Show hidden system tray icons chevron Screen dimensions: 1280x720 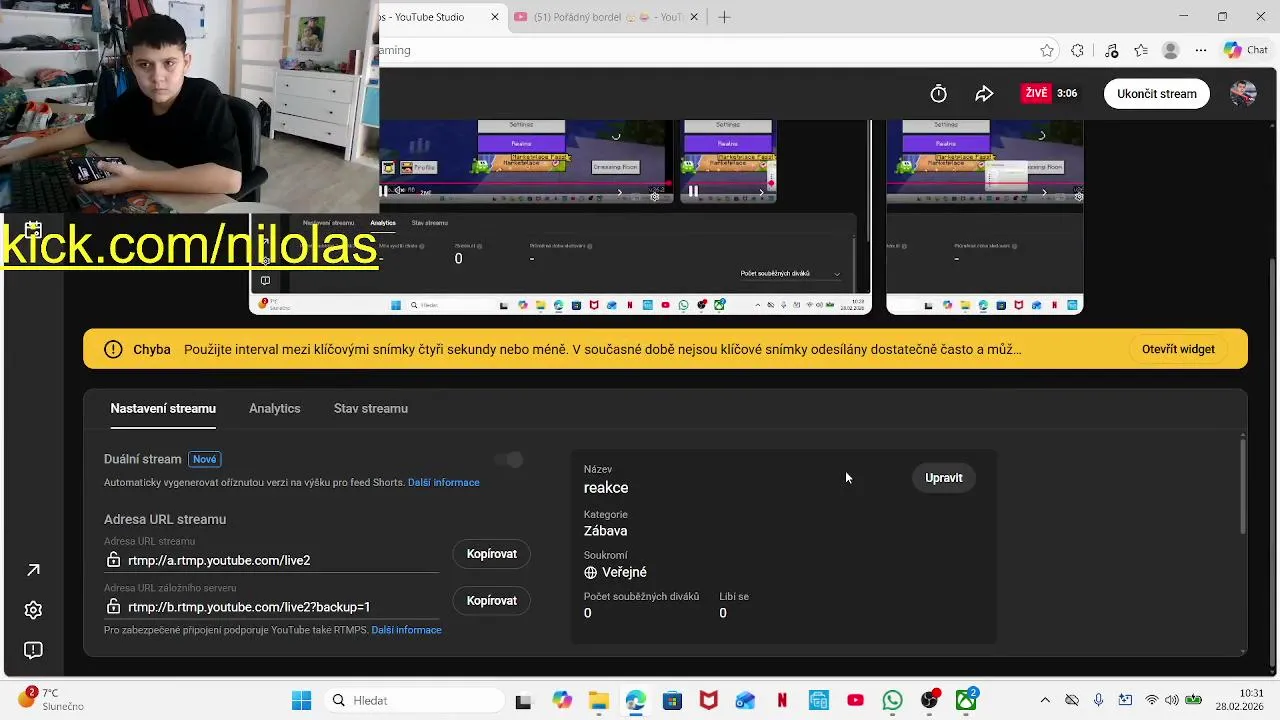pos(1045,700)
